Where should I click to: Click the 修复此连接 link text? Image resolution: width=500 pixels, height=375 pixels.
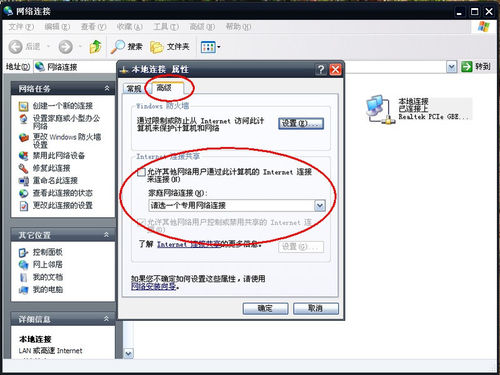51,168
